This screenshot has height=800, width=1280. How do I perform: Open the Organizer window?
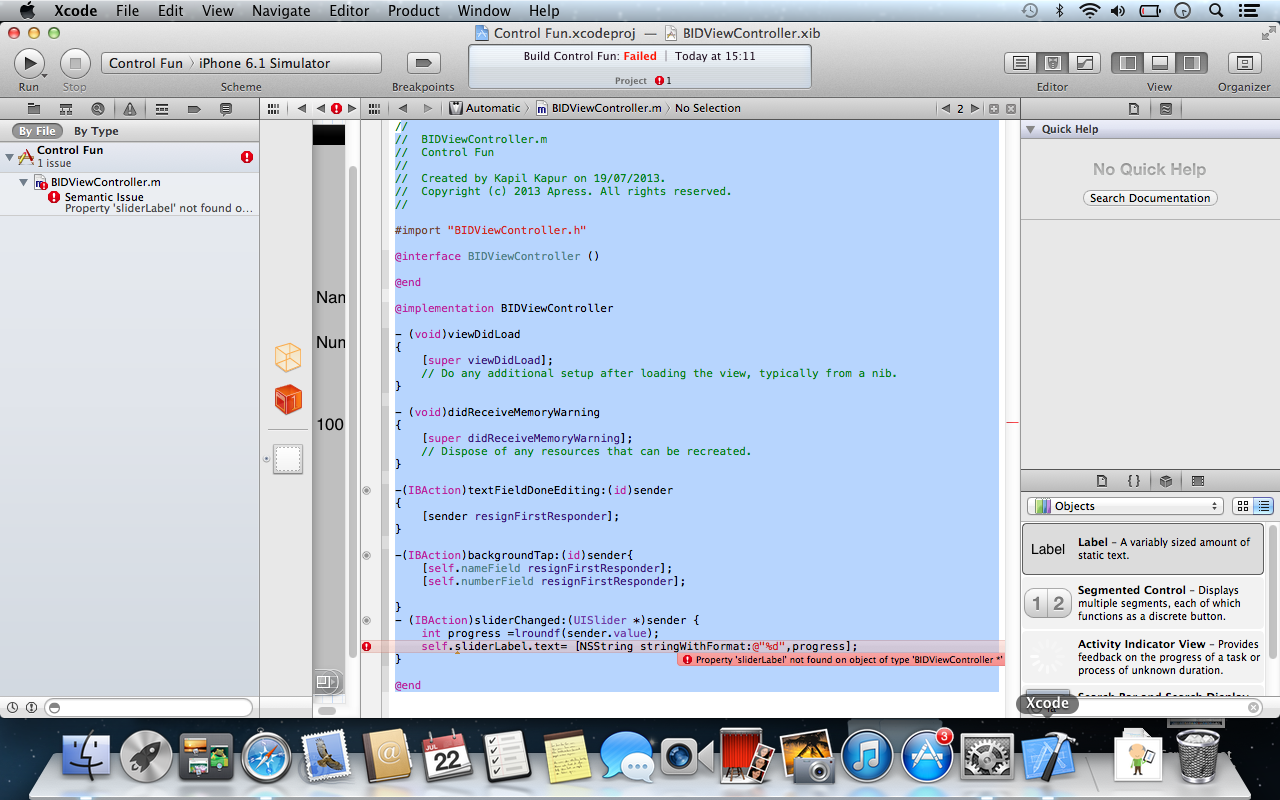tap(1244, 63)
